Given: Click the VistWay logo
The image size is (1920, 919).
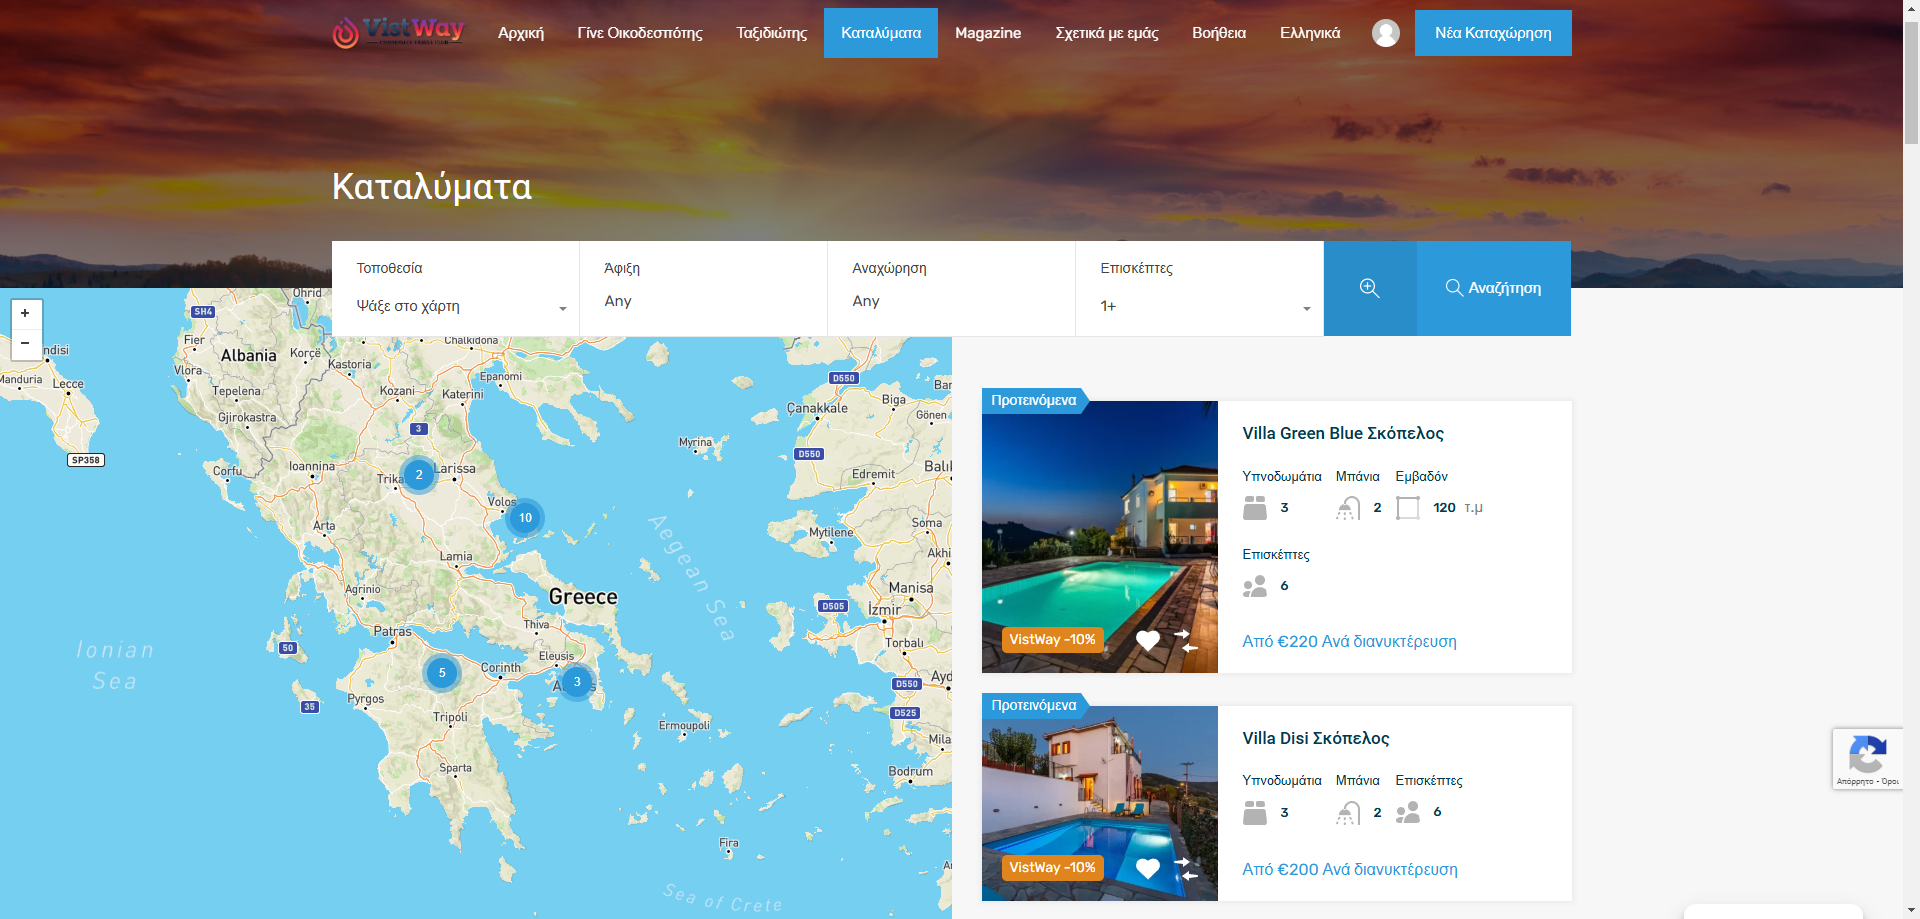Looking at the screenshot, I should [400, 31].
